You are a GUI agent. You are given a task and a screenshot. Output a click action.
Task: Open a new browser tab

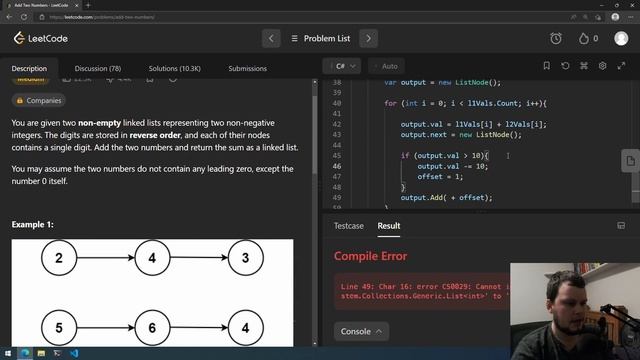(88, 5)
